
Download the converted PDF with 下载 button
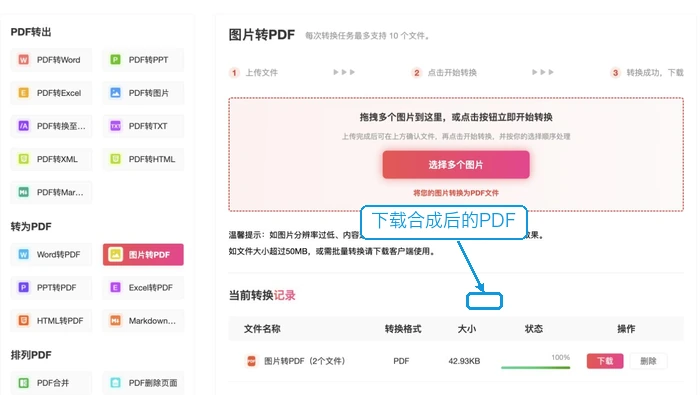pyautogui.click(x=605, y=361)
